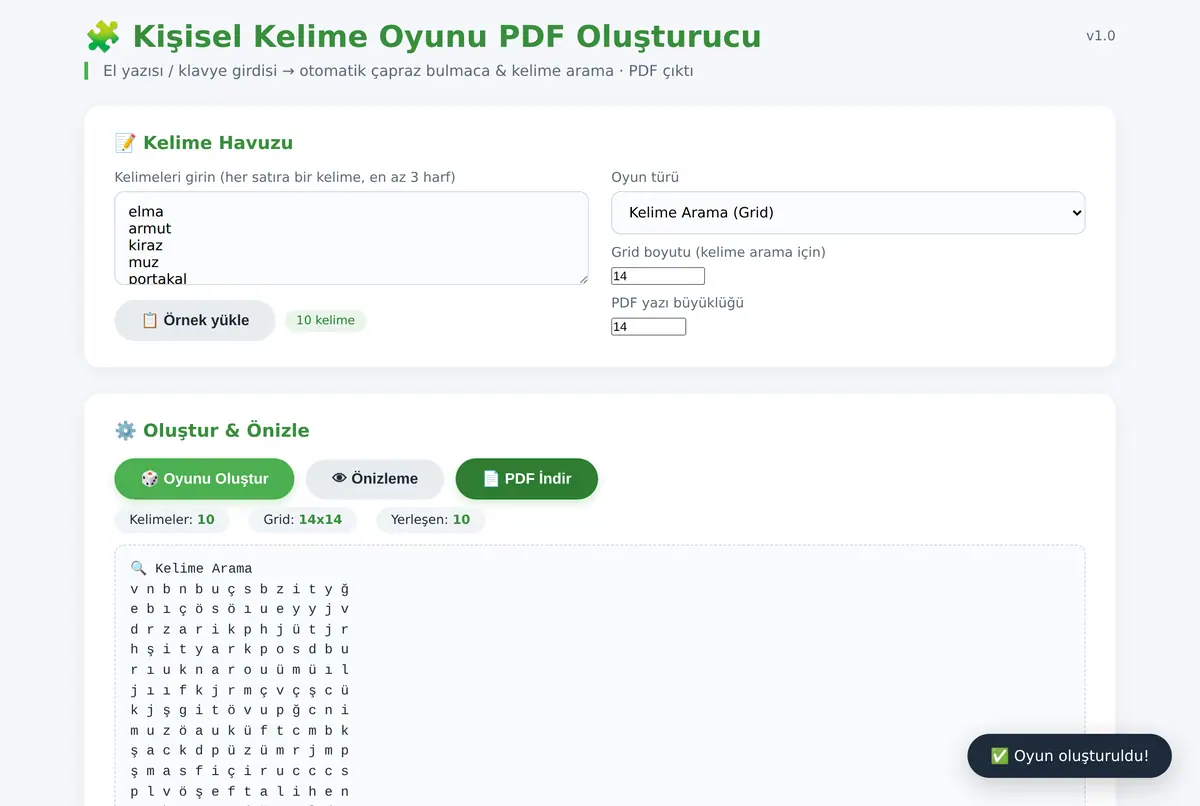Click the 'Grid: 14x14' stat chip
This screenshot has height=806, width=1200.
(303, 520)
